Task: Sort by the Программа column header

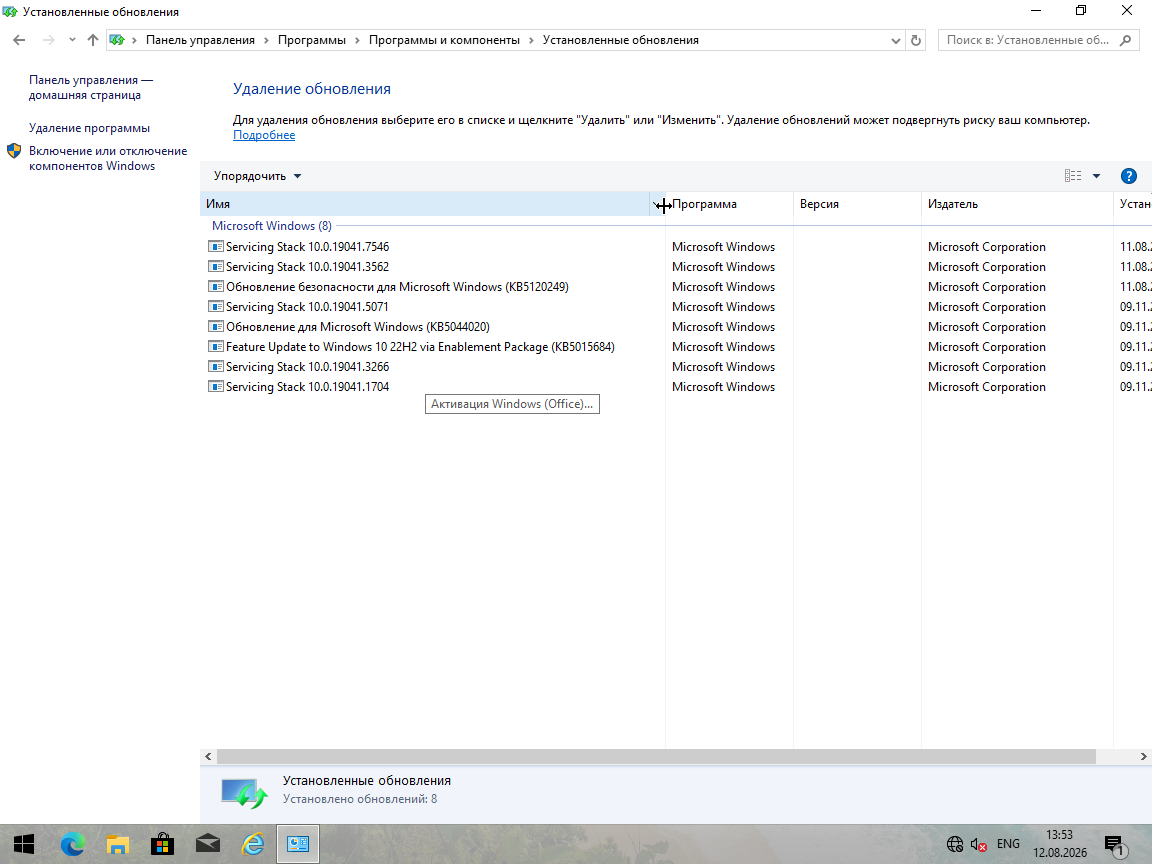Action: coord(729,204)
